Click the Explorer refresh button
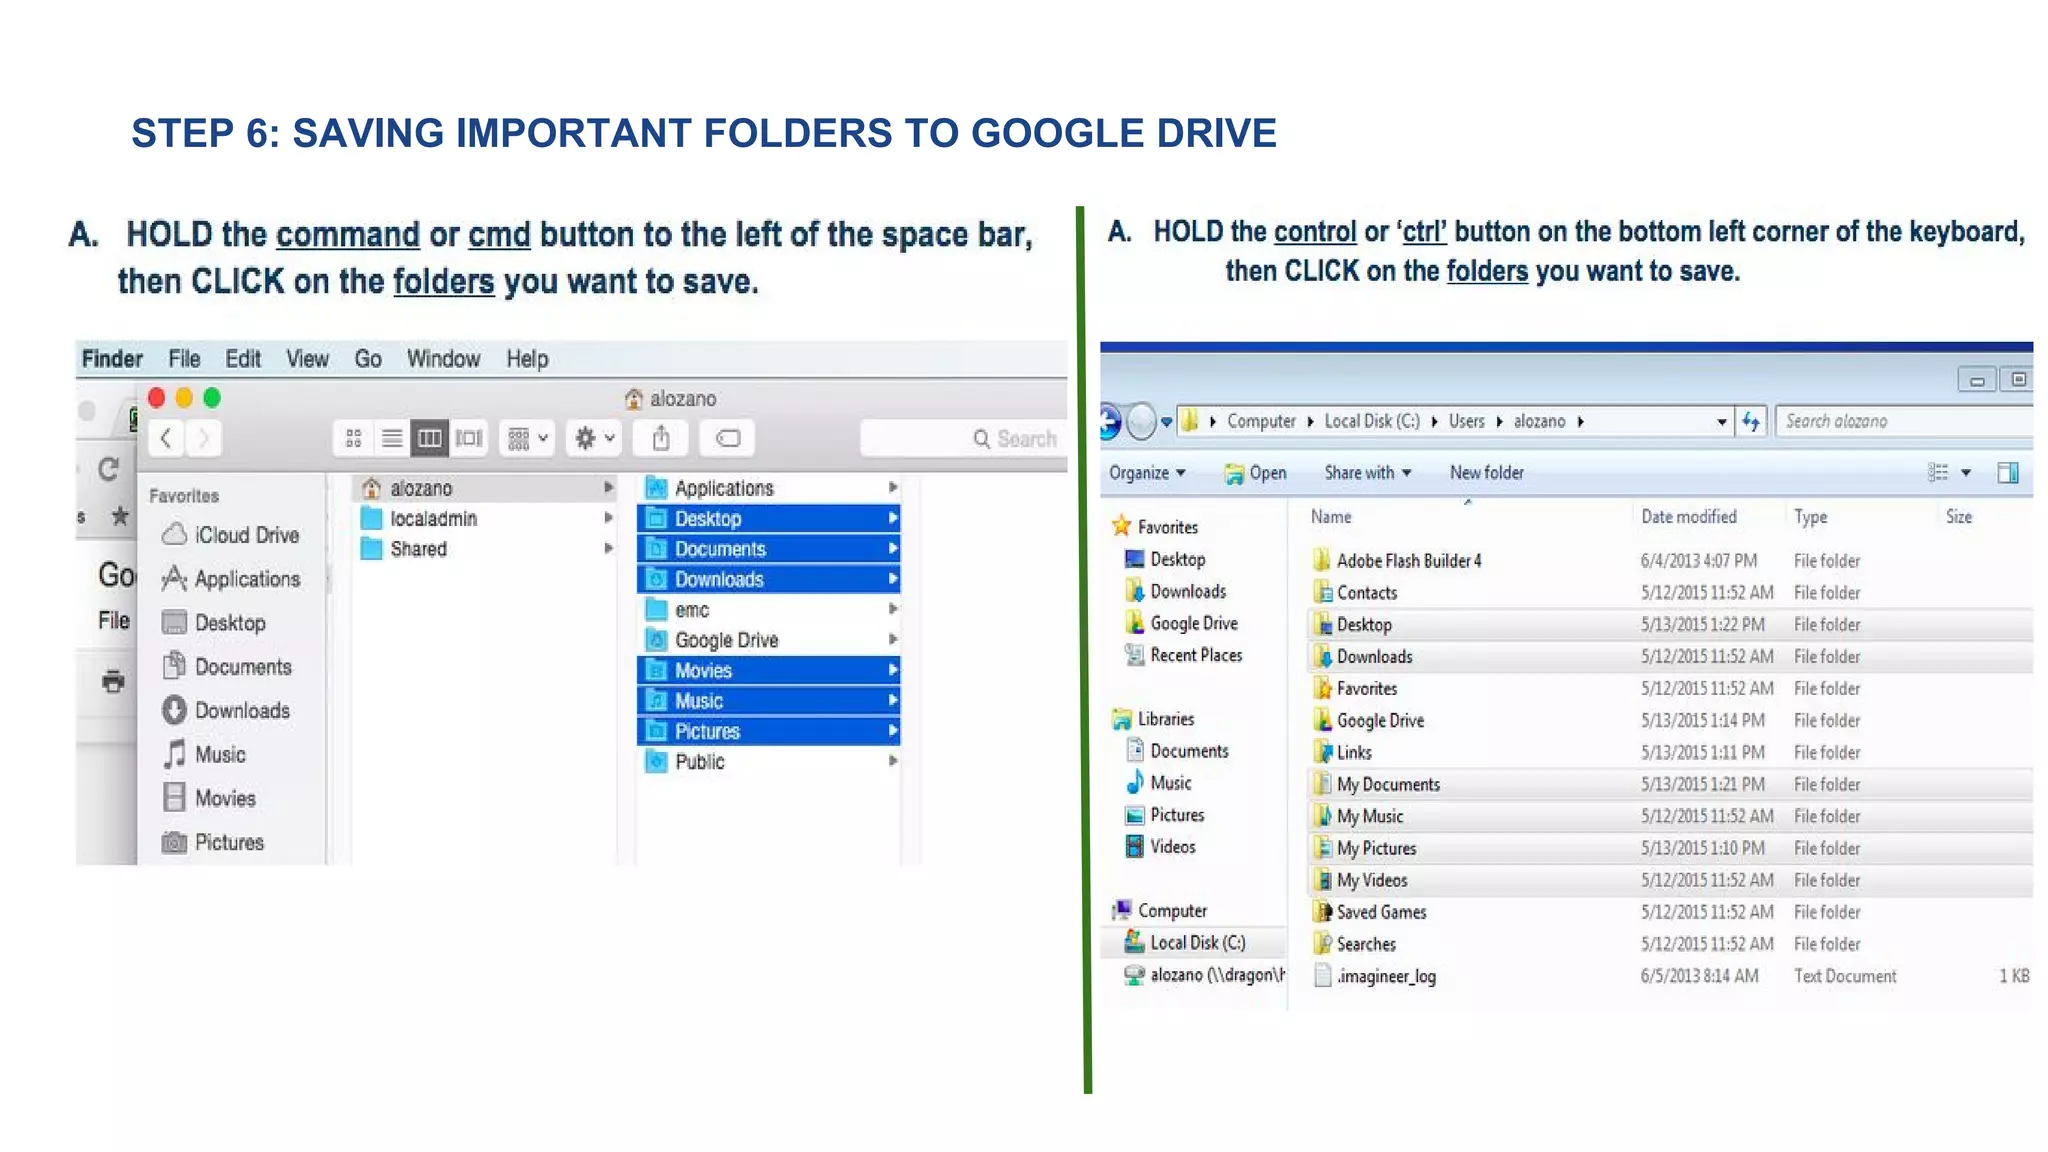The height and width of the screenshot is (1152, 2048). pos(1751,422)
